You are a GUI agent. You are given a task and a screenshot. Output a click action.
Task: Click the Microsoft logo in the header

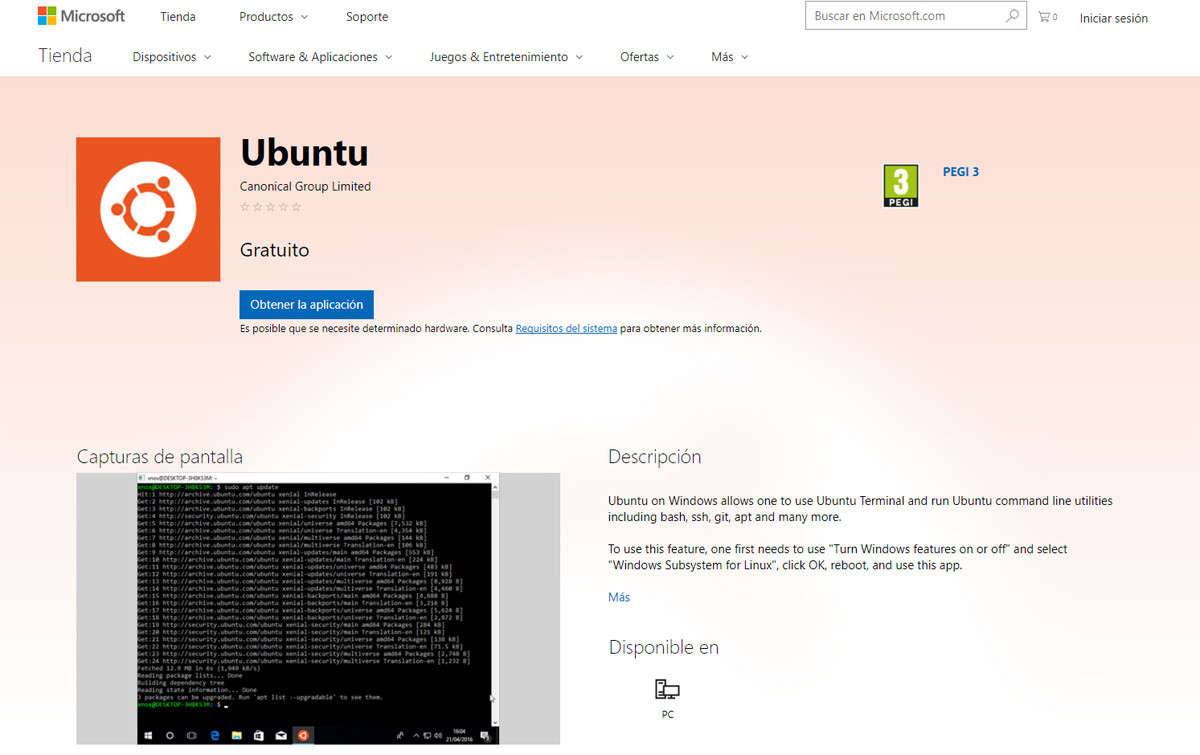pos(80,15)
